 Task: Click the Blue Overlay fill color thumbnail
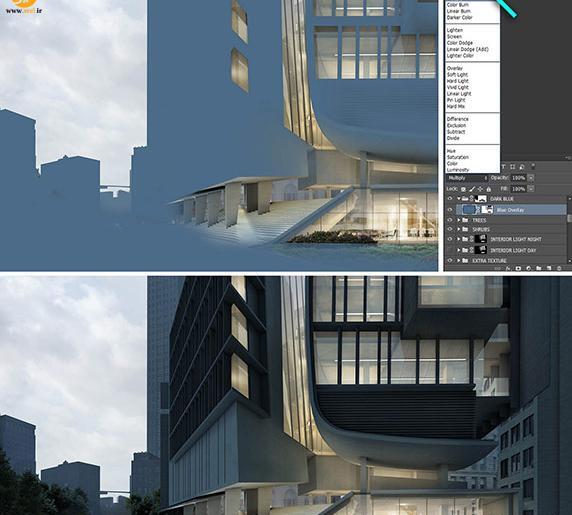point(469,210)
